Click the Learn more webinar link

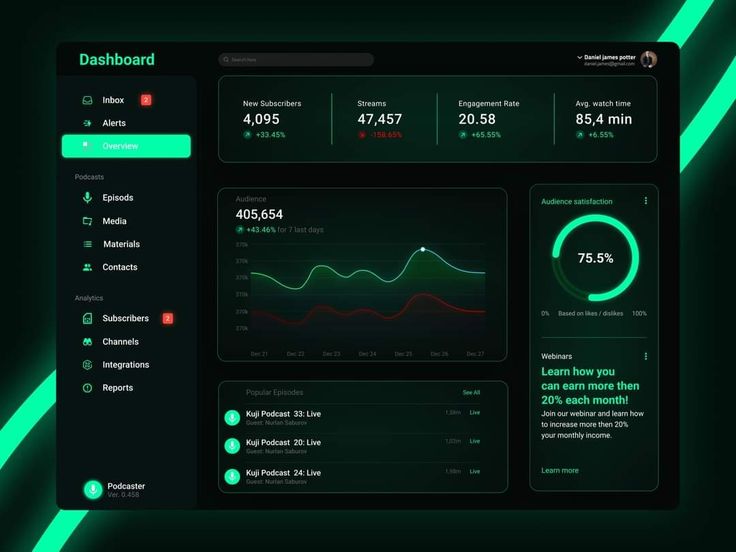tap(560, 470)
